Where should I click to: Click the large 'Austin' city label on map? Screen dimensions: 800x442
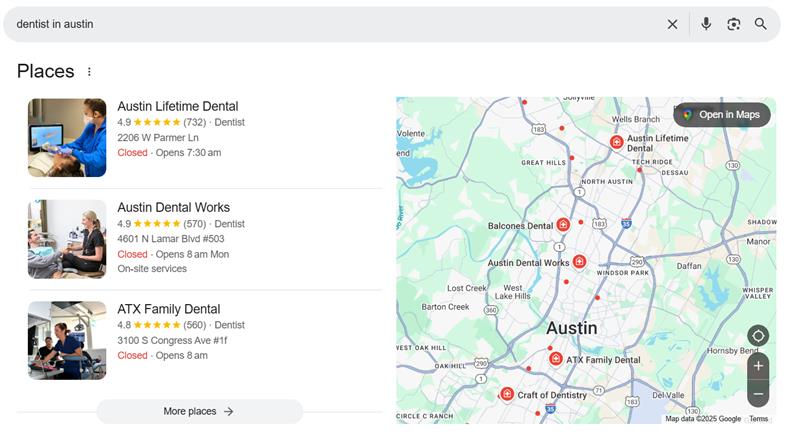pyautogui.click(x=571, y=328)
